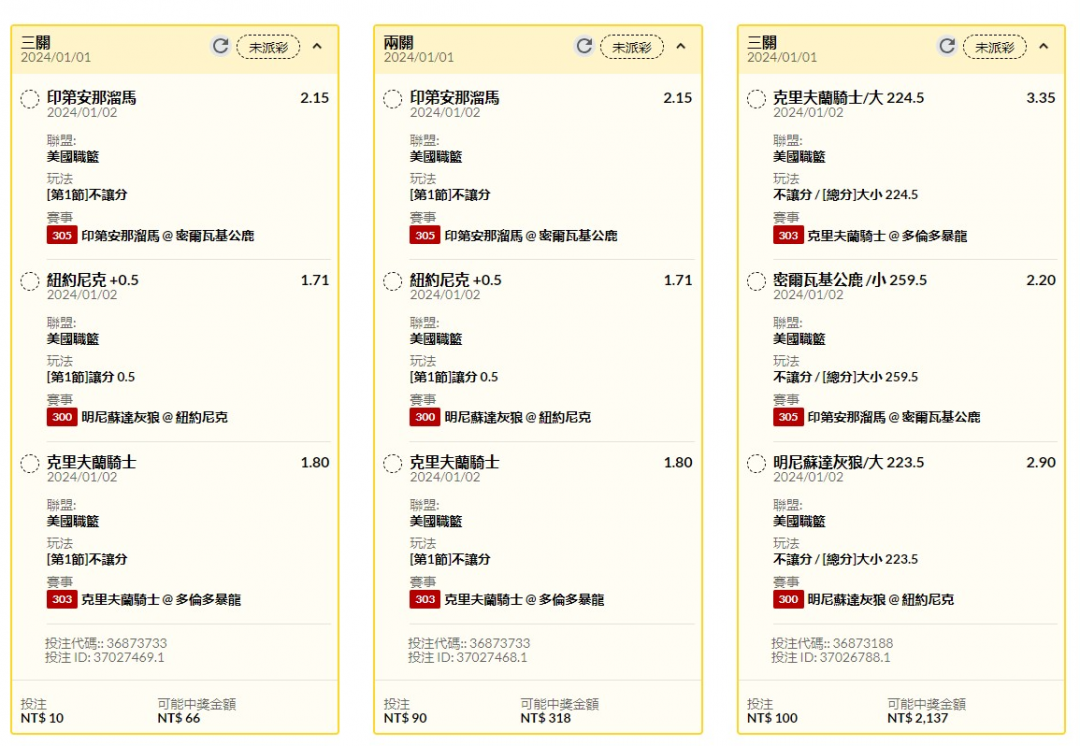
Task: Click the odds value 2.20
Action: (x=1041, y=280)
